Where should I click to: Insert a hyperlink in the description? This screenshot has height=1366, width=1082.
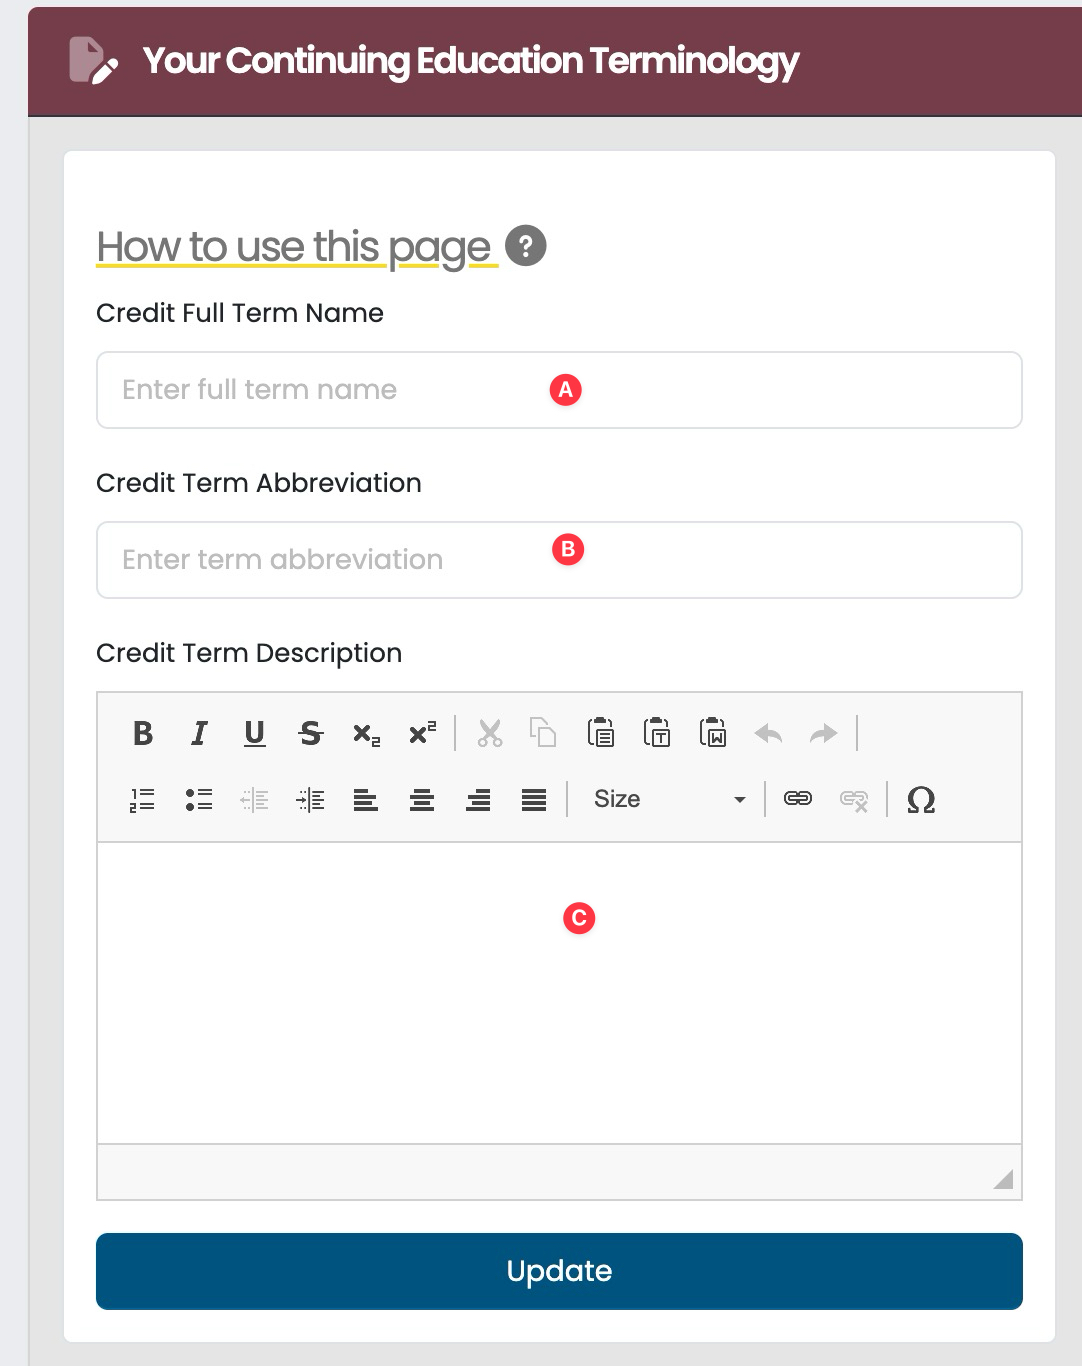[798, 799]
